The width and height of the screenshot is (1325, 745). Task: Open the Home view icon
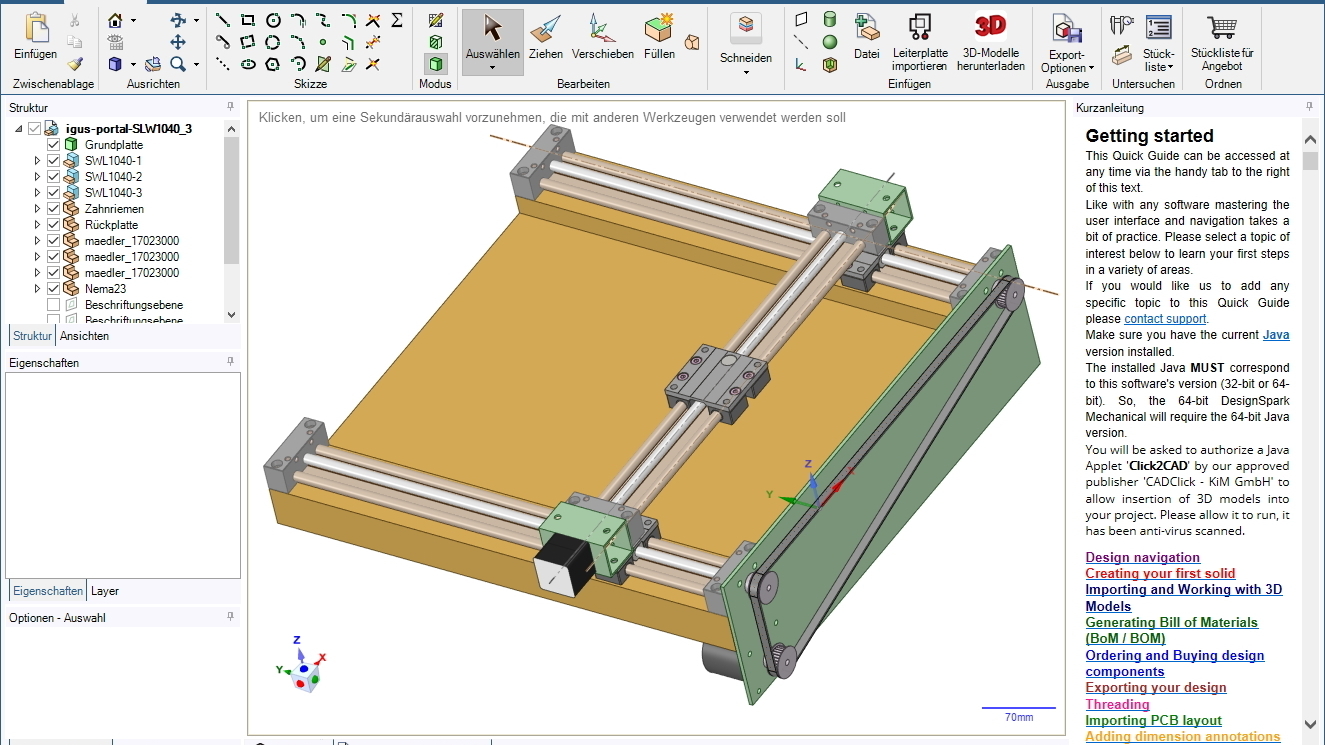point(116,20)
